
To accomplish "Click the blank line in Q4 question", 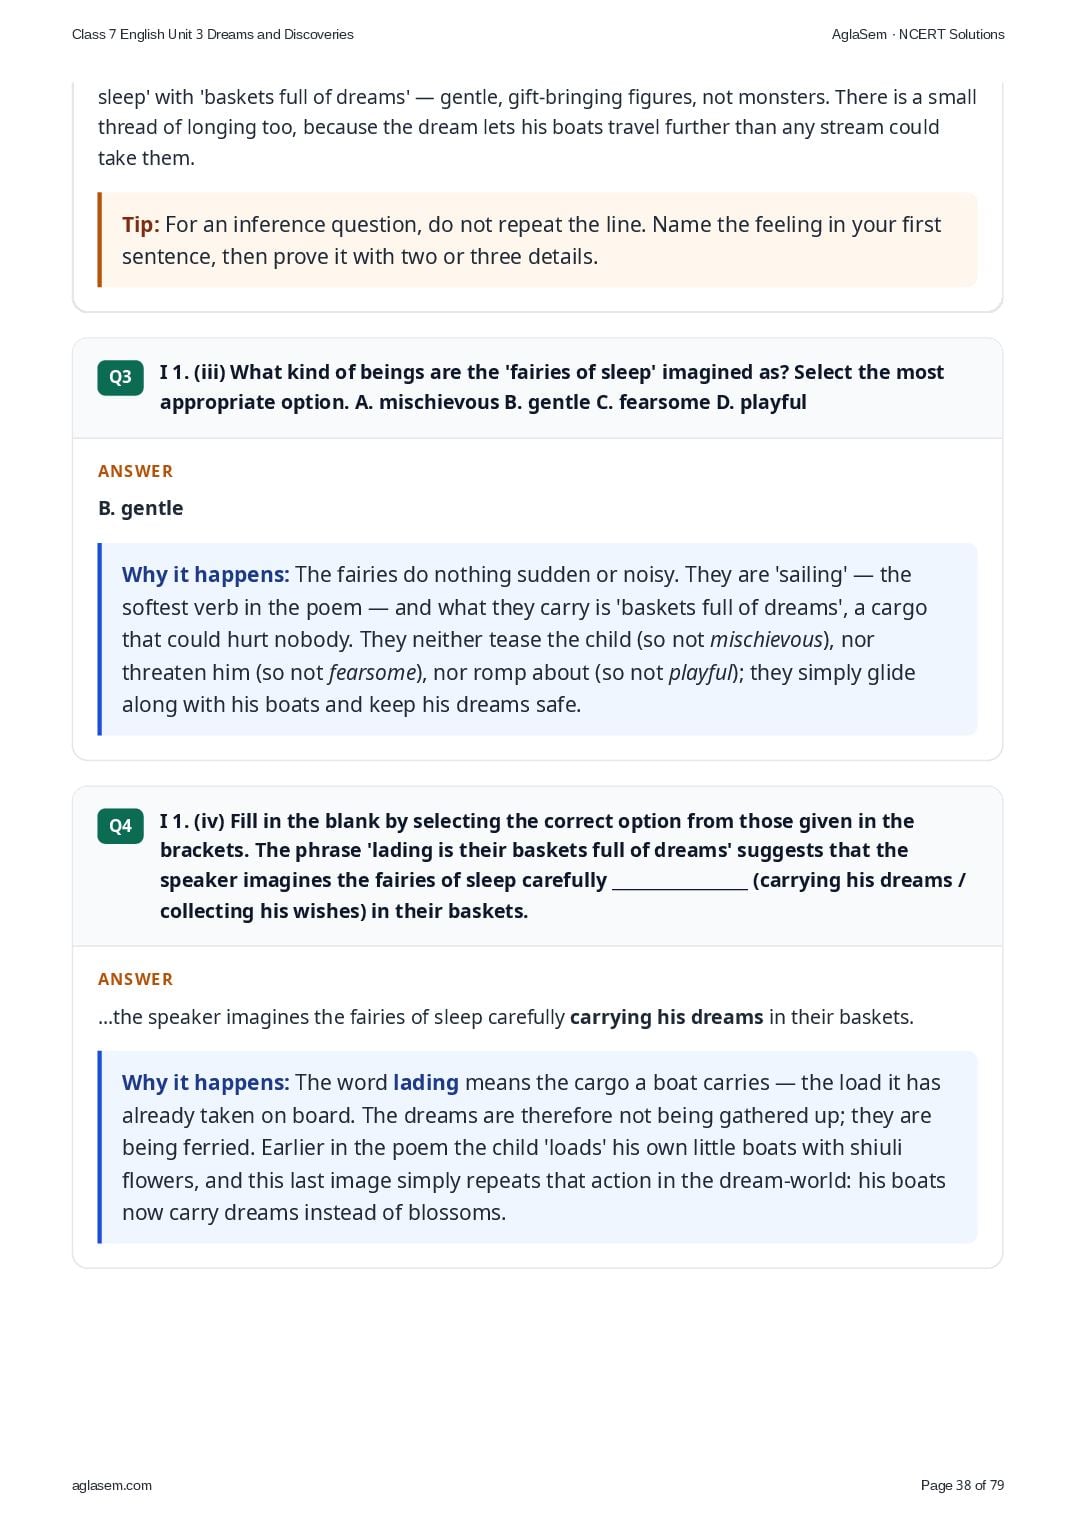I will [x=680, y=881].
